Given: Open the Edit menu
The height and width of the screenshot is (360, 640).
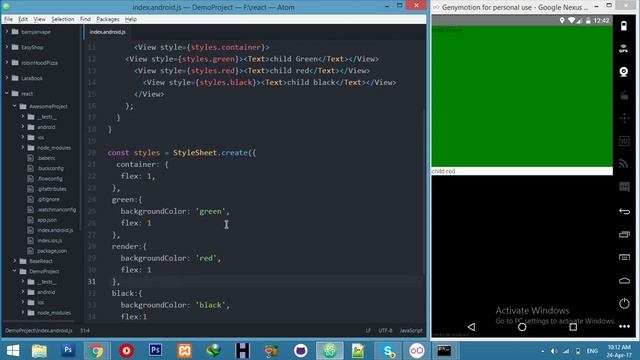Looking at the screenshot, I should click(23, 19).
